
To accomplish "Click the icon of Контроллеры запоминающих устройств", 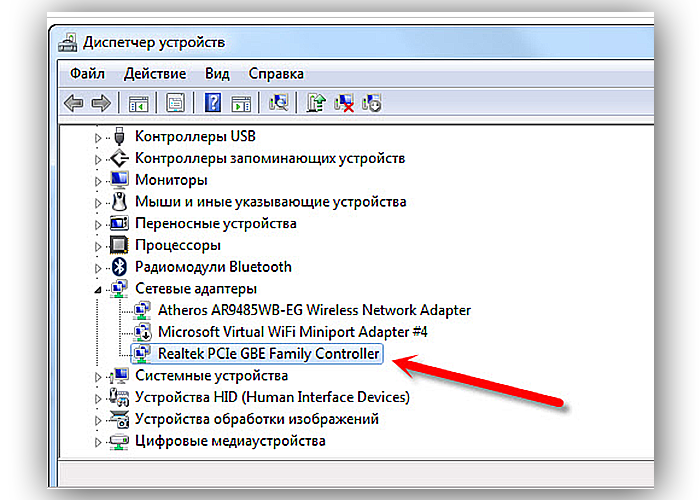I will (x=119, y=158).
